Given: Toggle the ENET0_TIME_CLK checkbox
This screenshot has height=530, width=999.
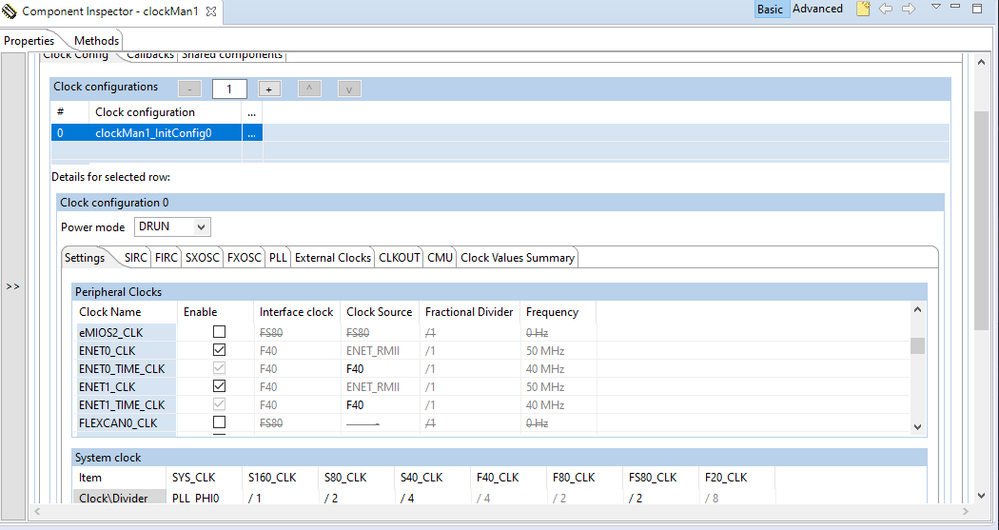Looking at the screenshot, I should (219, 368).
